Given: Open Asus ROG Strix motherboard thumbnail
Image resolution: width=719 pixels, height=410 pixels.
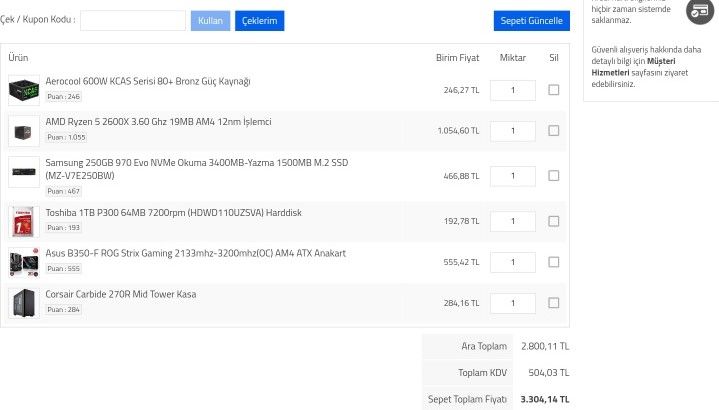Looking at the screenshot, I should (24, 263).
